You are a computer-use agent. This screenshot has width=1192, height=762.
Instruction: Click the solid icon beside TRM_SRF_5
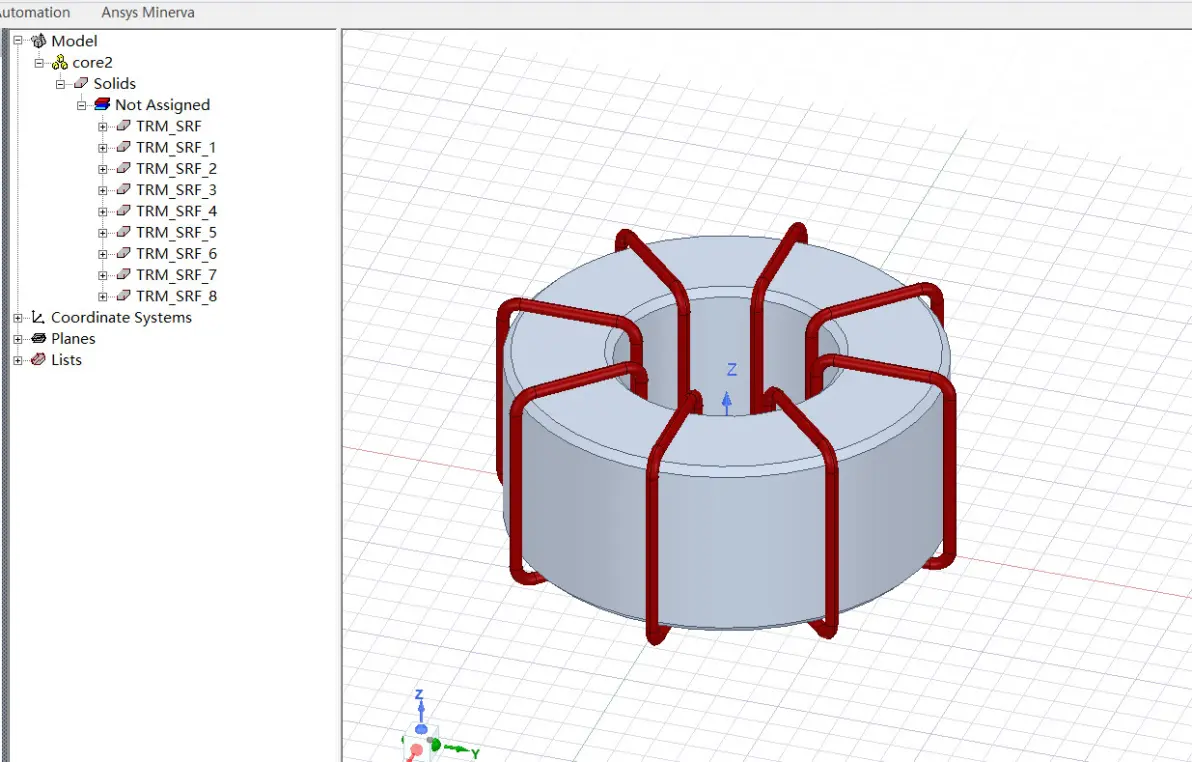124,233
